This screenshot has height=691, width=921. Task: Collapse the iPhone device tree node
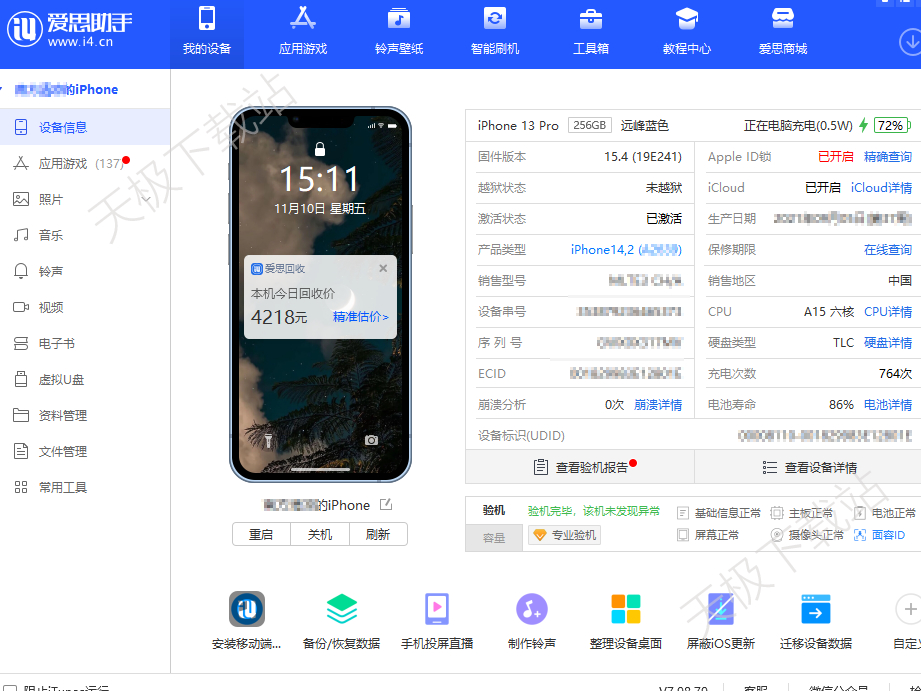[x=2, y=89]
